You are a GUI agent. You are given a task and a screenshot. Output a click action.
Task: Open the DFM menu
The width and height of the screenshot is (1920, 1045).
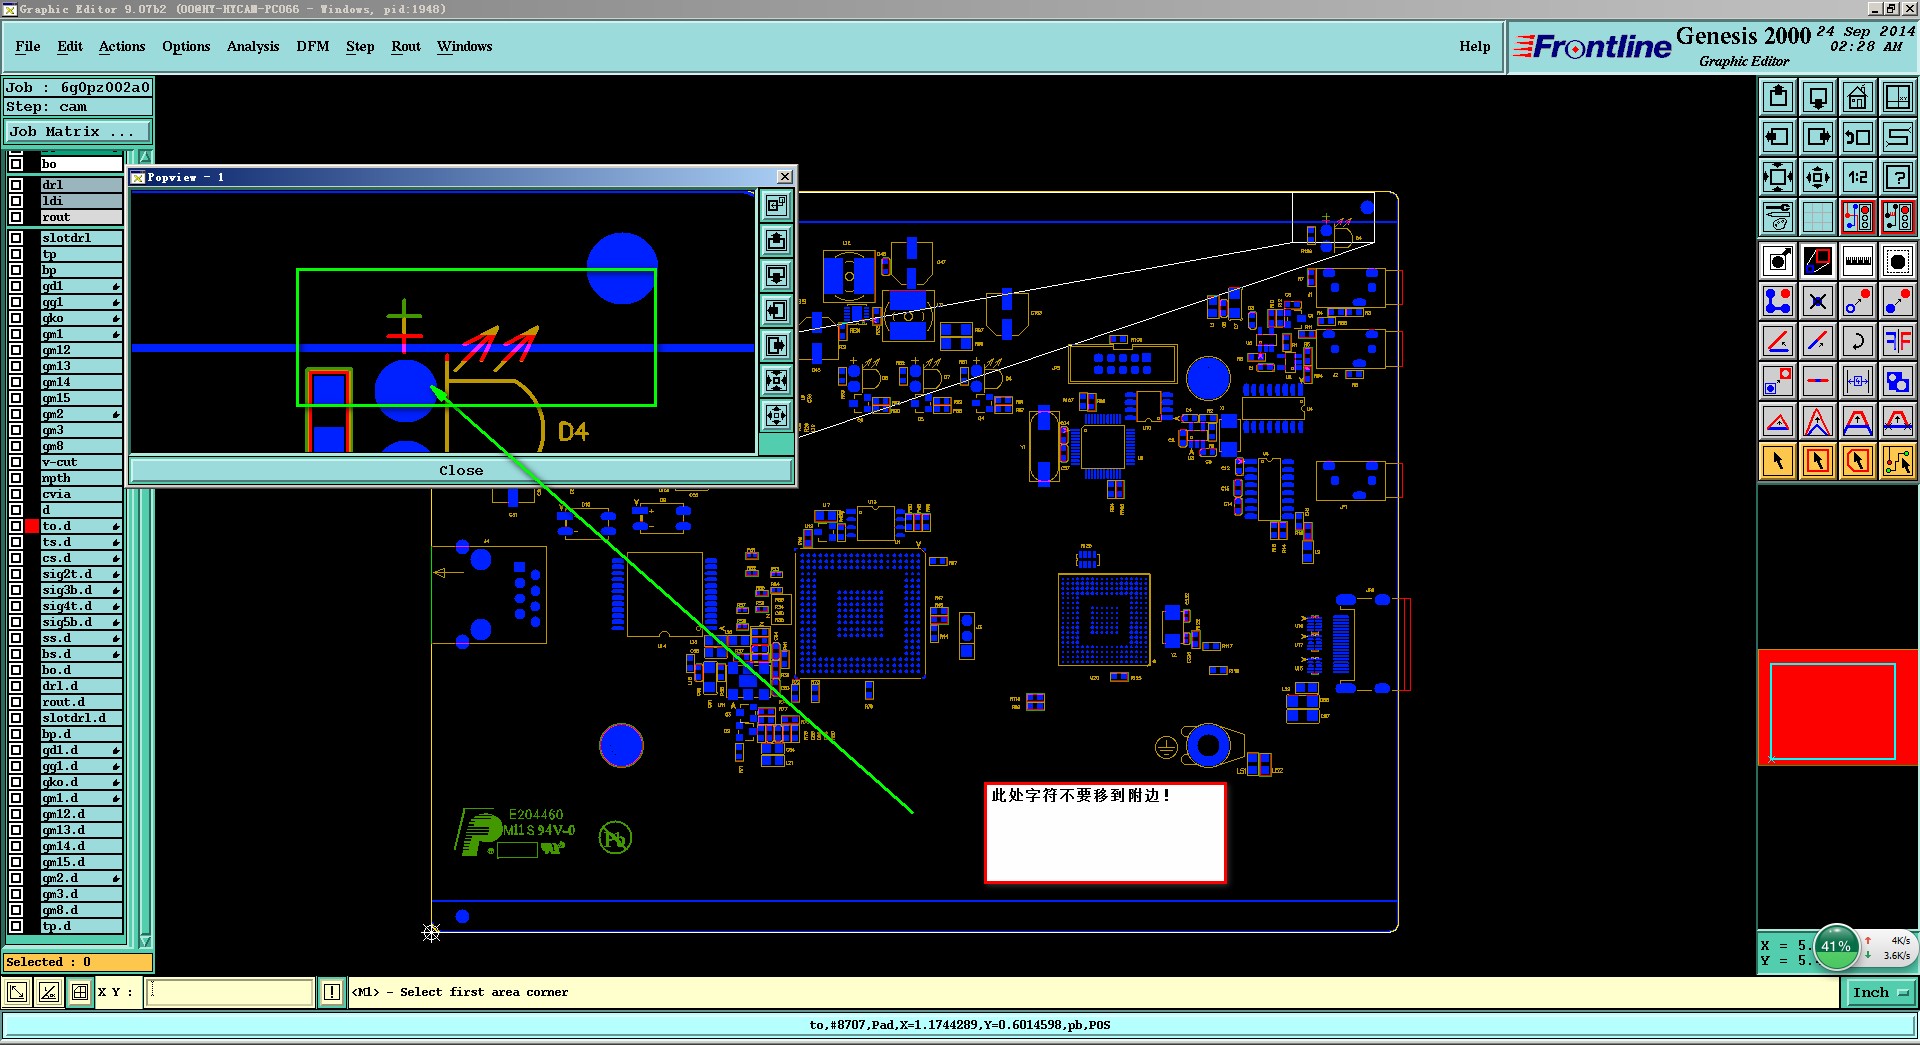click(x=313, y=46)
